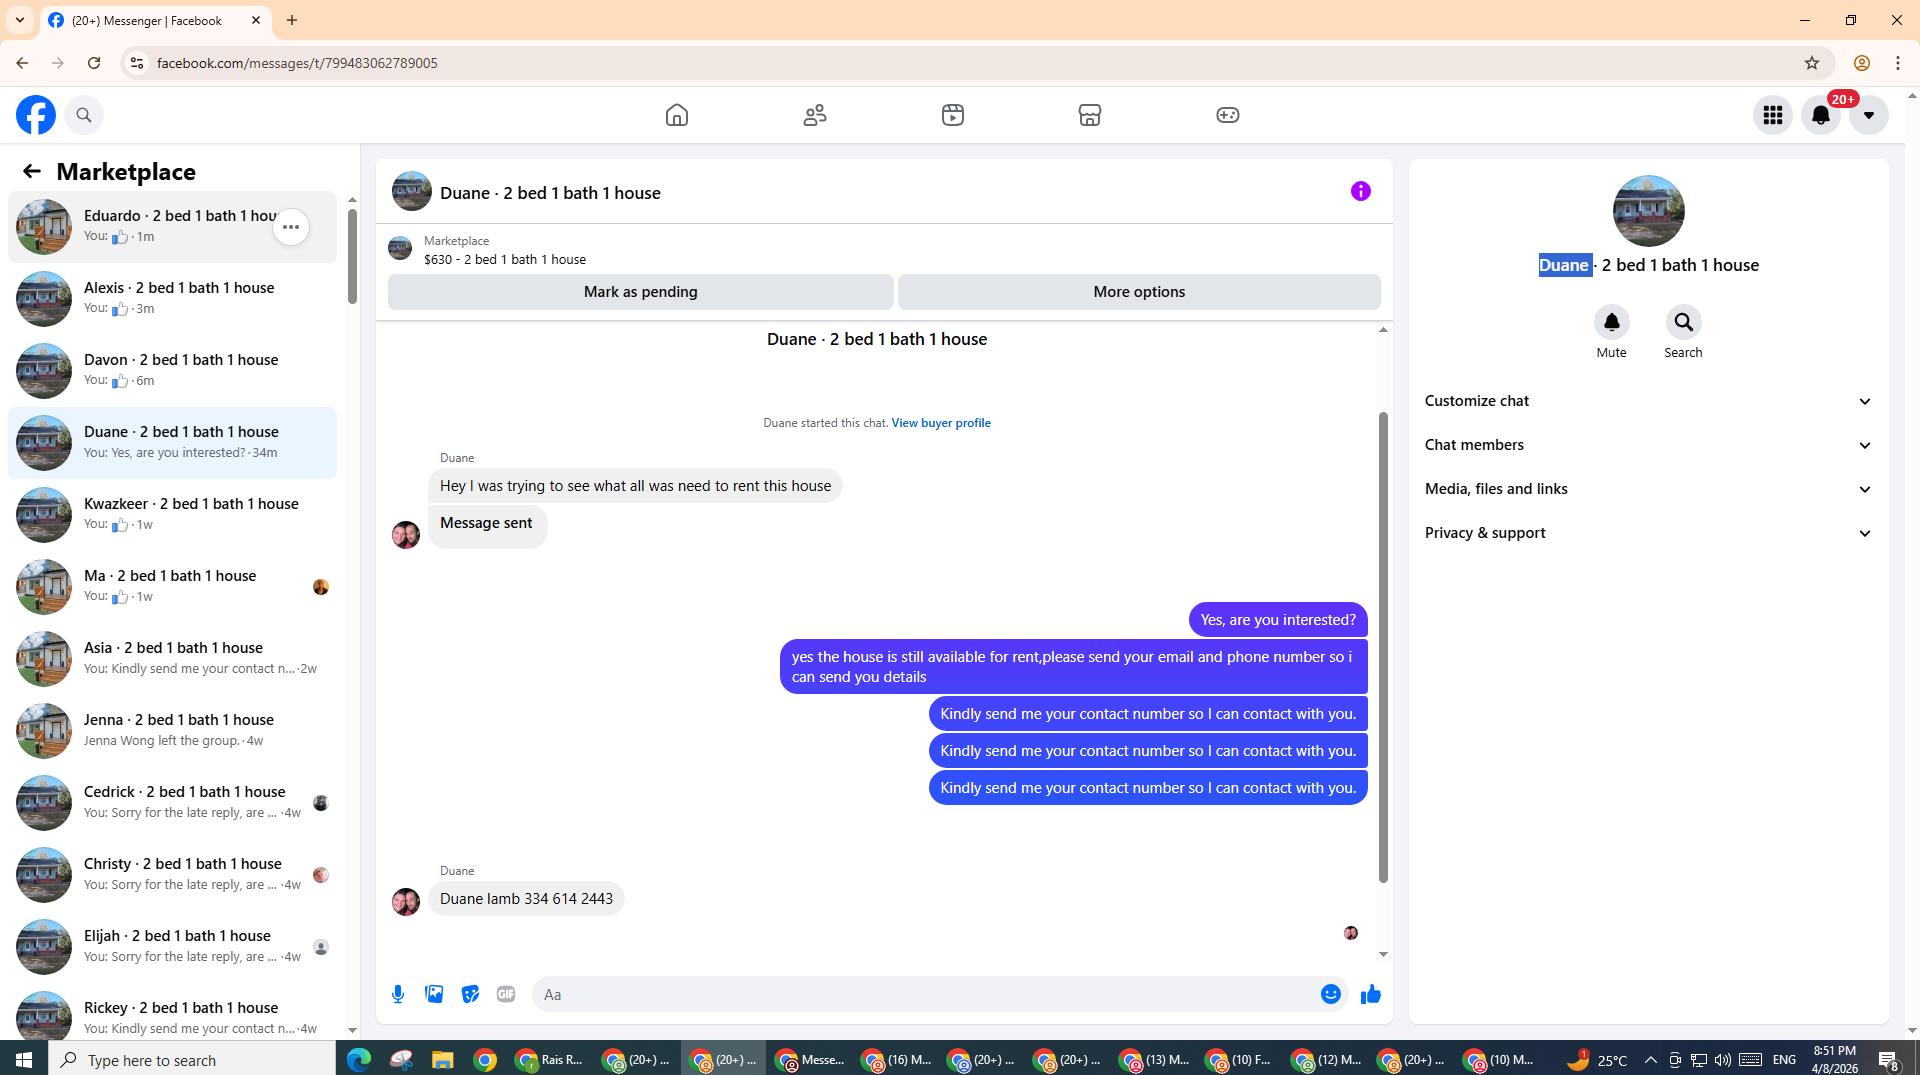
Task: Mute the conversation with bell icon
Action: 1611,322
